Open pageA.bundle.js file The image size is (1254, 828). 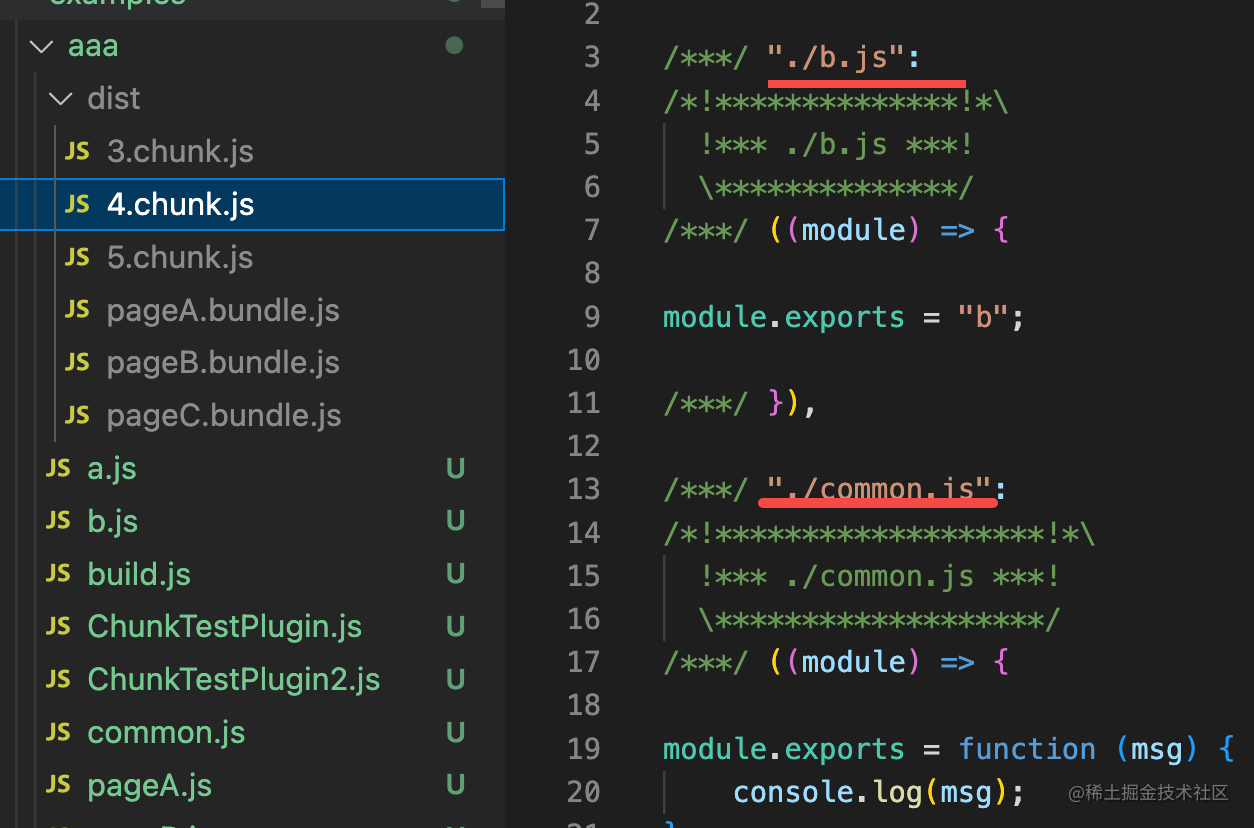[223, 310]
